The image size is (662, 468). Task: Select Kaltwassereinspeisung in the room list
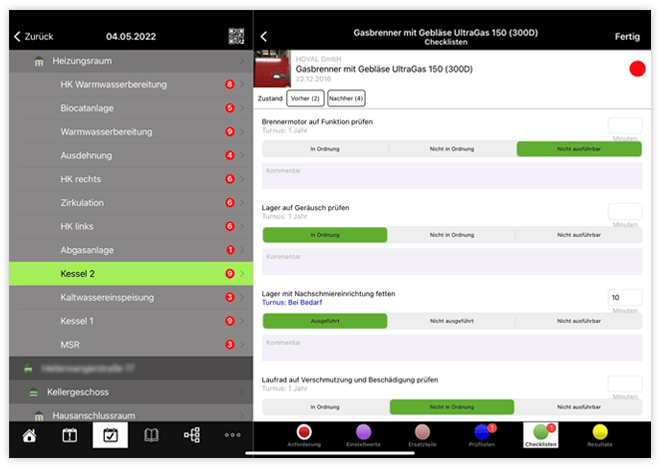(x=131, y=297)
